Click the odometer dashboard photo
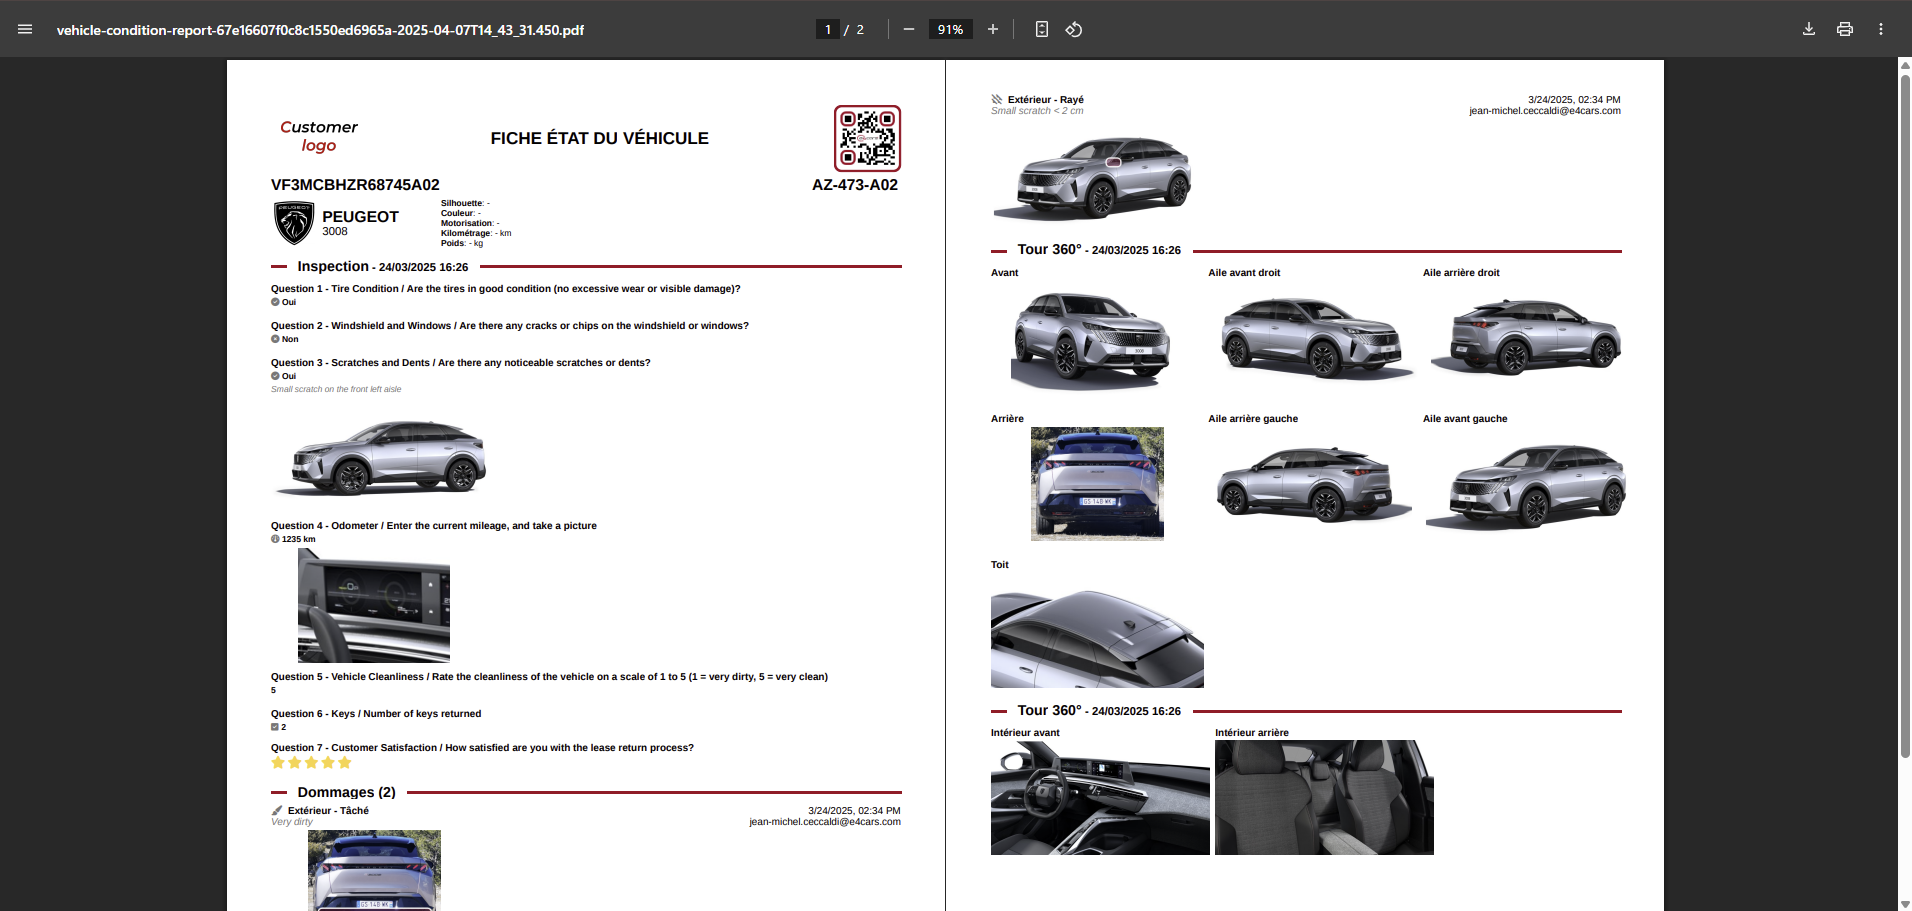This screenshot has height=911, width=1912. (373, 606)
